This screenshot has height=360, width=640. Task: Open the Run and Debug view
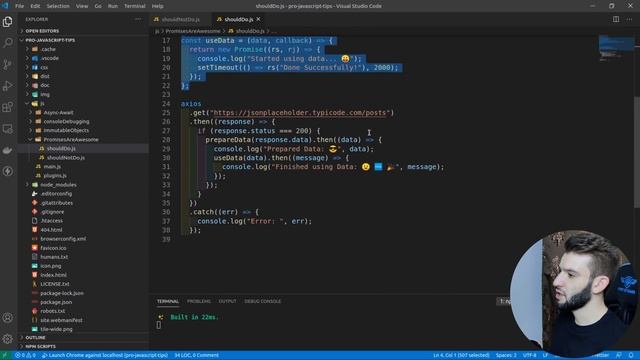(8, 86)
